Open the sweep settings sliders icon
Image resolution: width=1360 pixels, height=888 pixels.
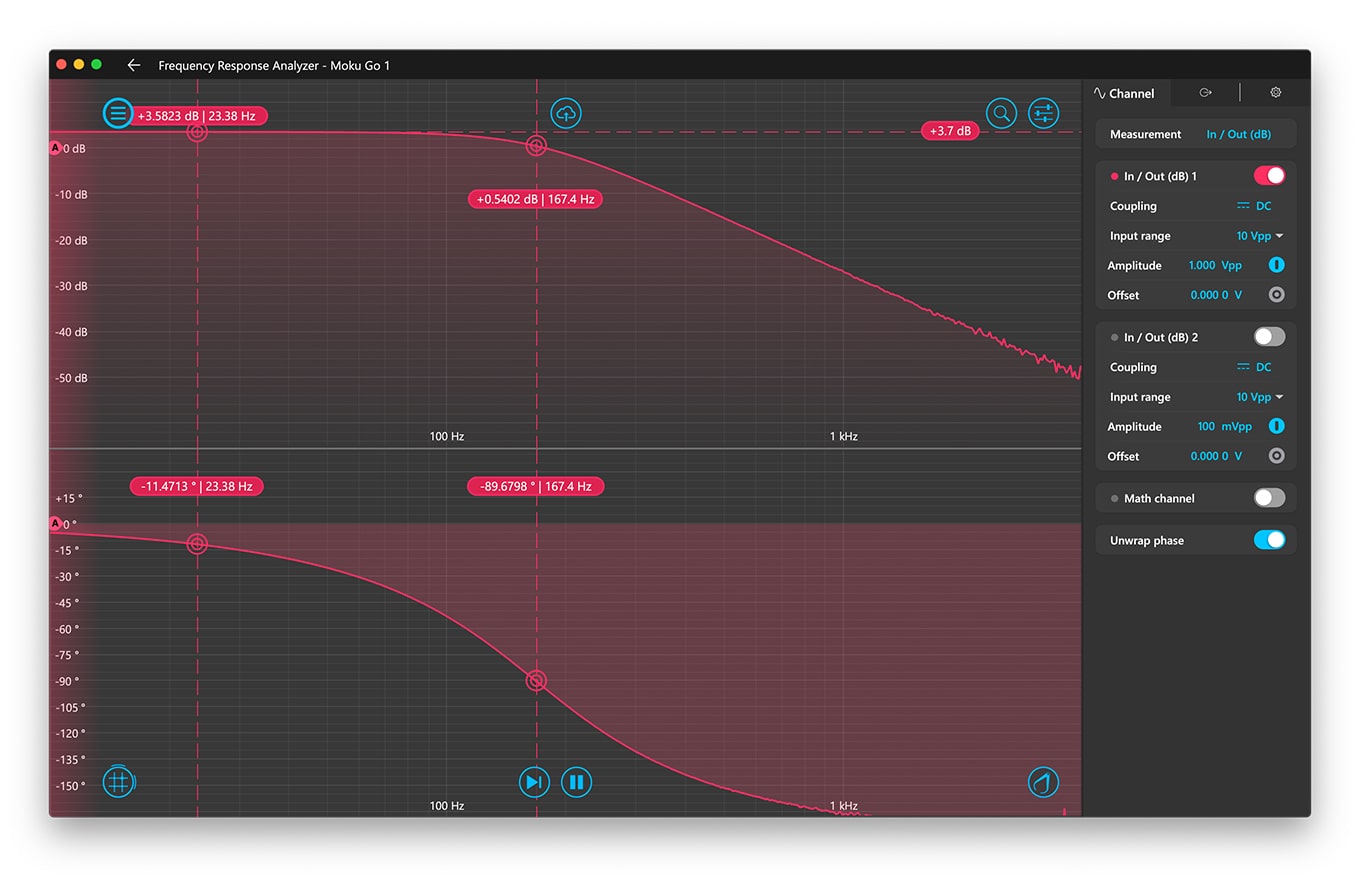point(1043,113)
